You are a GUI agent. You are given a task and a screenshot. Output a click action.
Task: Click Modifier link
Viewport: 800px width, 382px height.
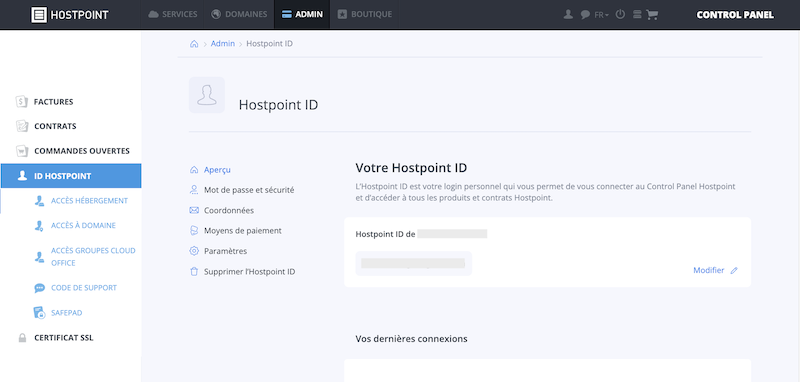tap(708, 270)
